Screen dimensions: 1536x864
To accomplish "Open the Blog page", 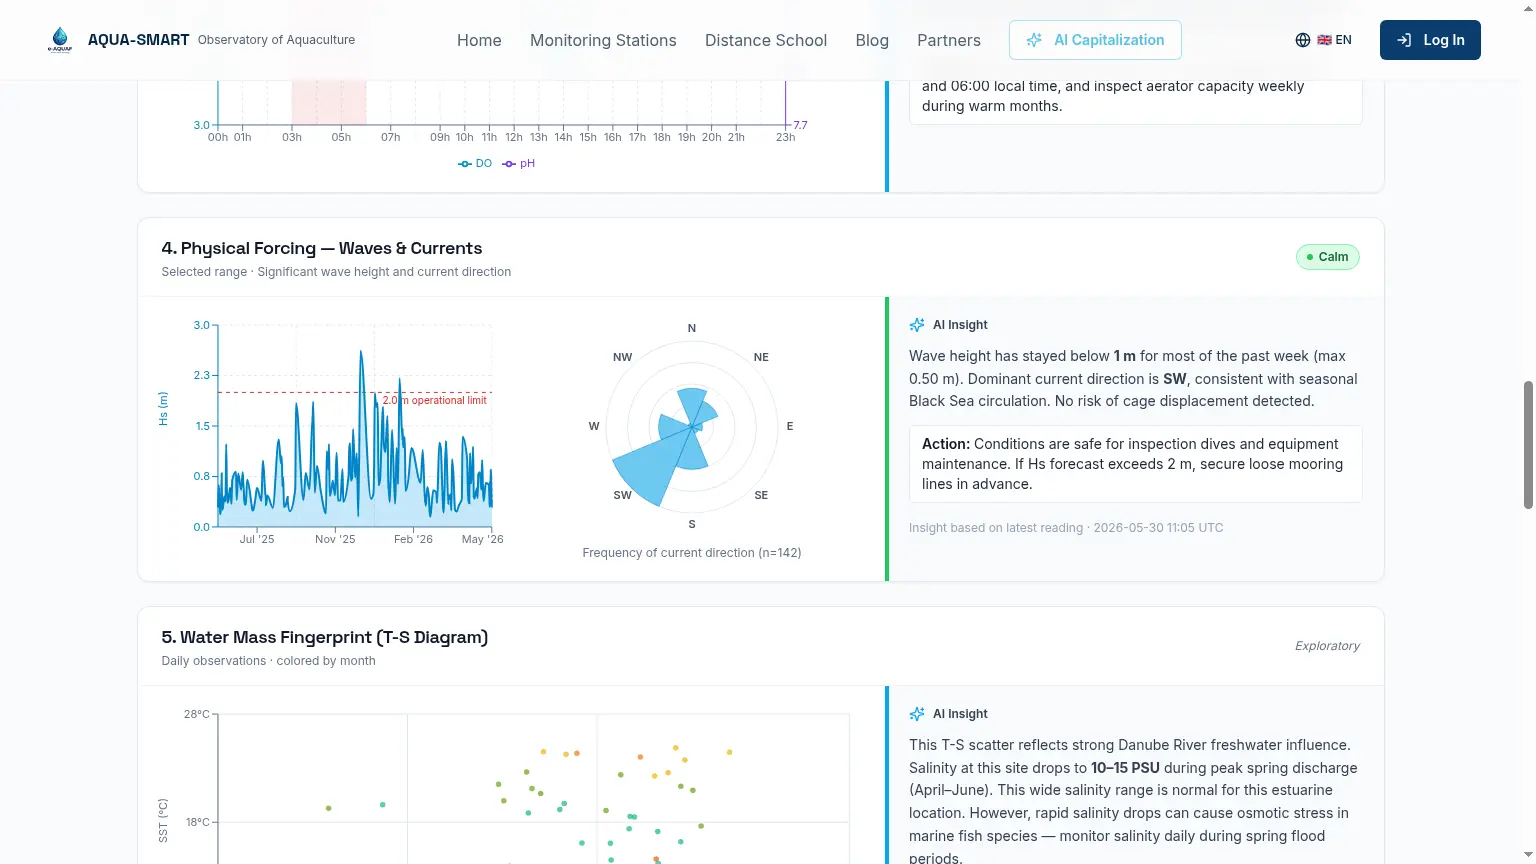I will [x=872, y=40].
